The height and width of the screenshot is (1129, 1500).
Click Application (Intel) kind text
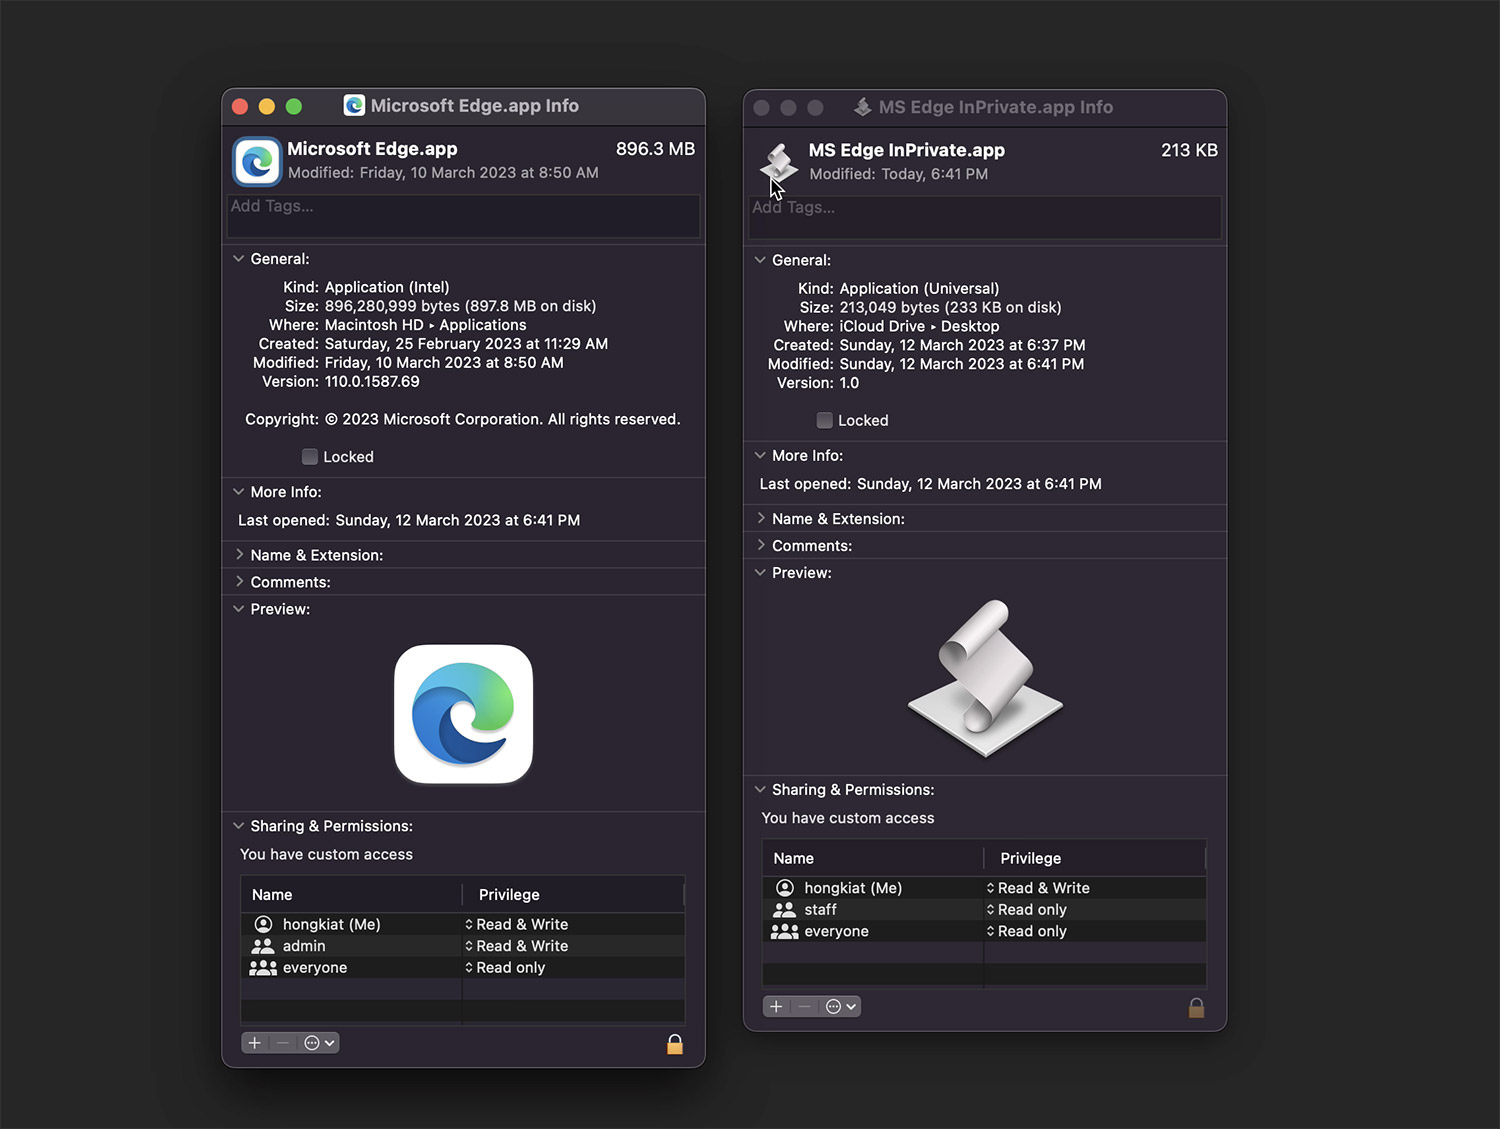pos(387,288)
